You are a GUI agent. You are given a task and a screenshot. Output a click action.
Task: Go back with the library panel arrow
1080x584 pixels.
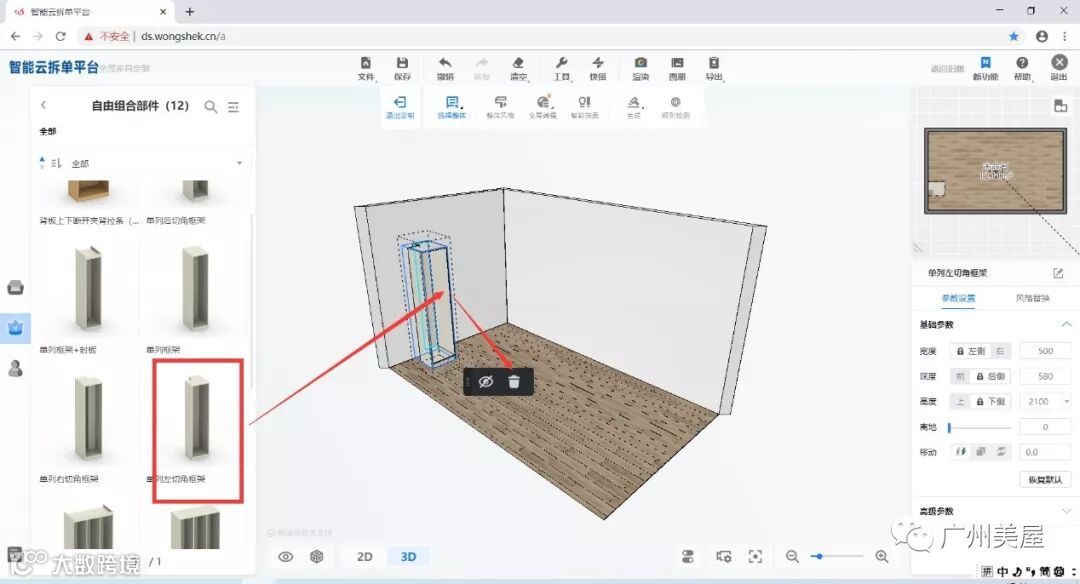[x=43, y=105]
